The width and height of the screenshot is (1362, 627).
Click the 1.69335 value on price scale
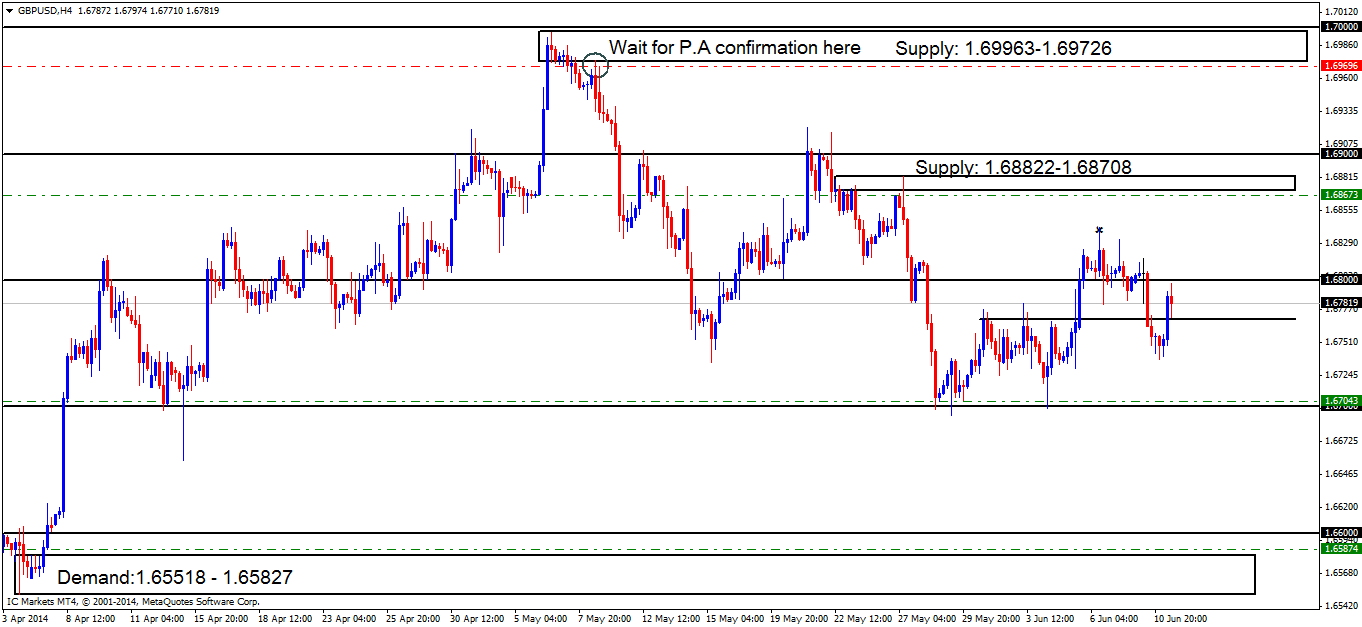(1340, 110)
